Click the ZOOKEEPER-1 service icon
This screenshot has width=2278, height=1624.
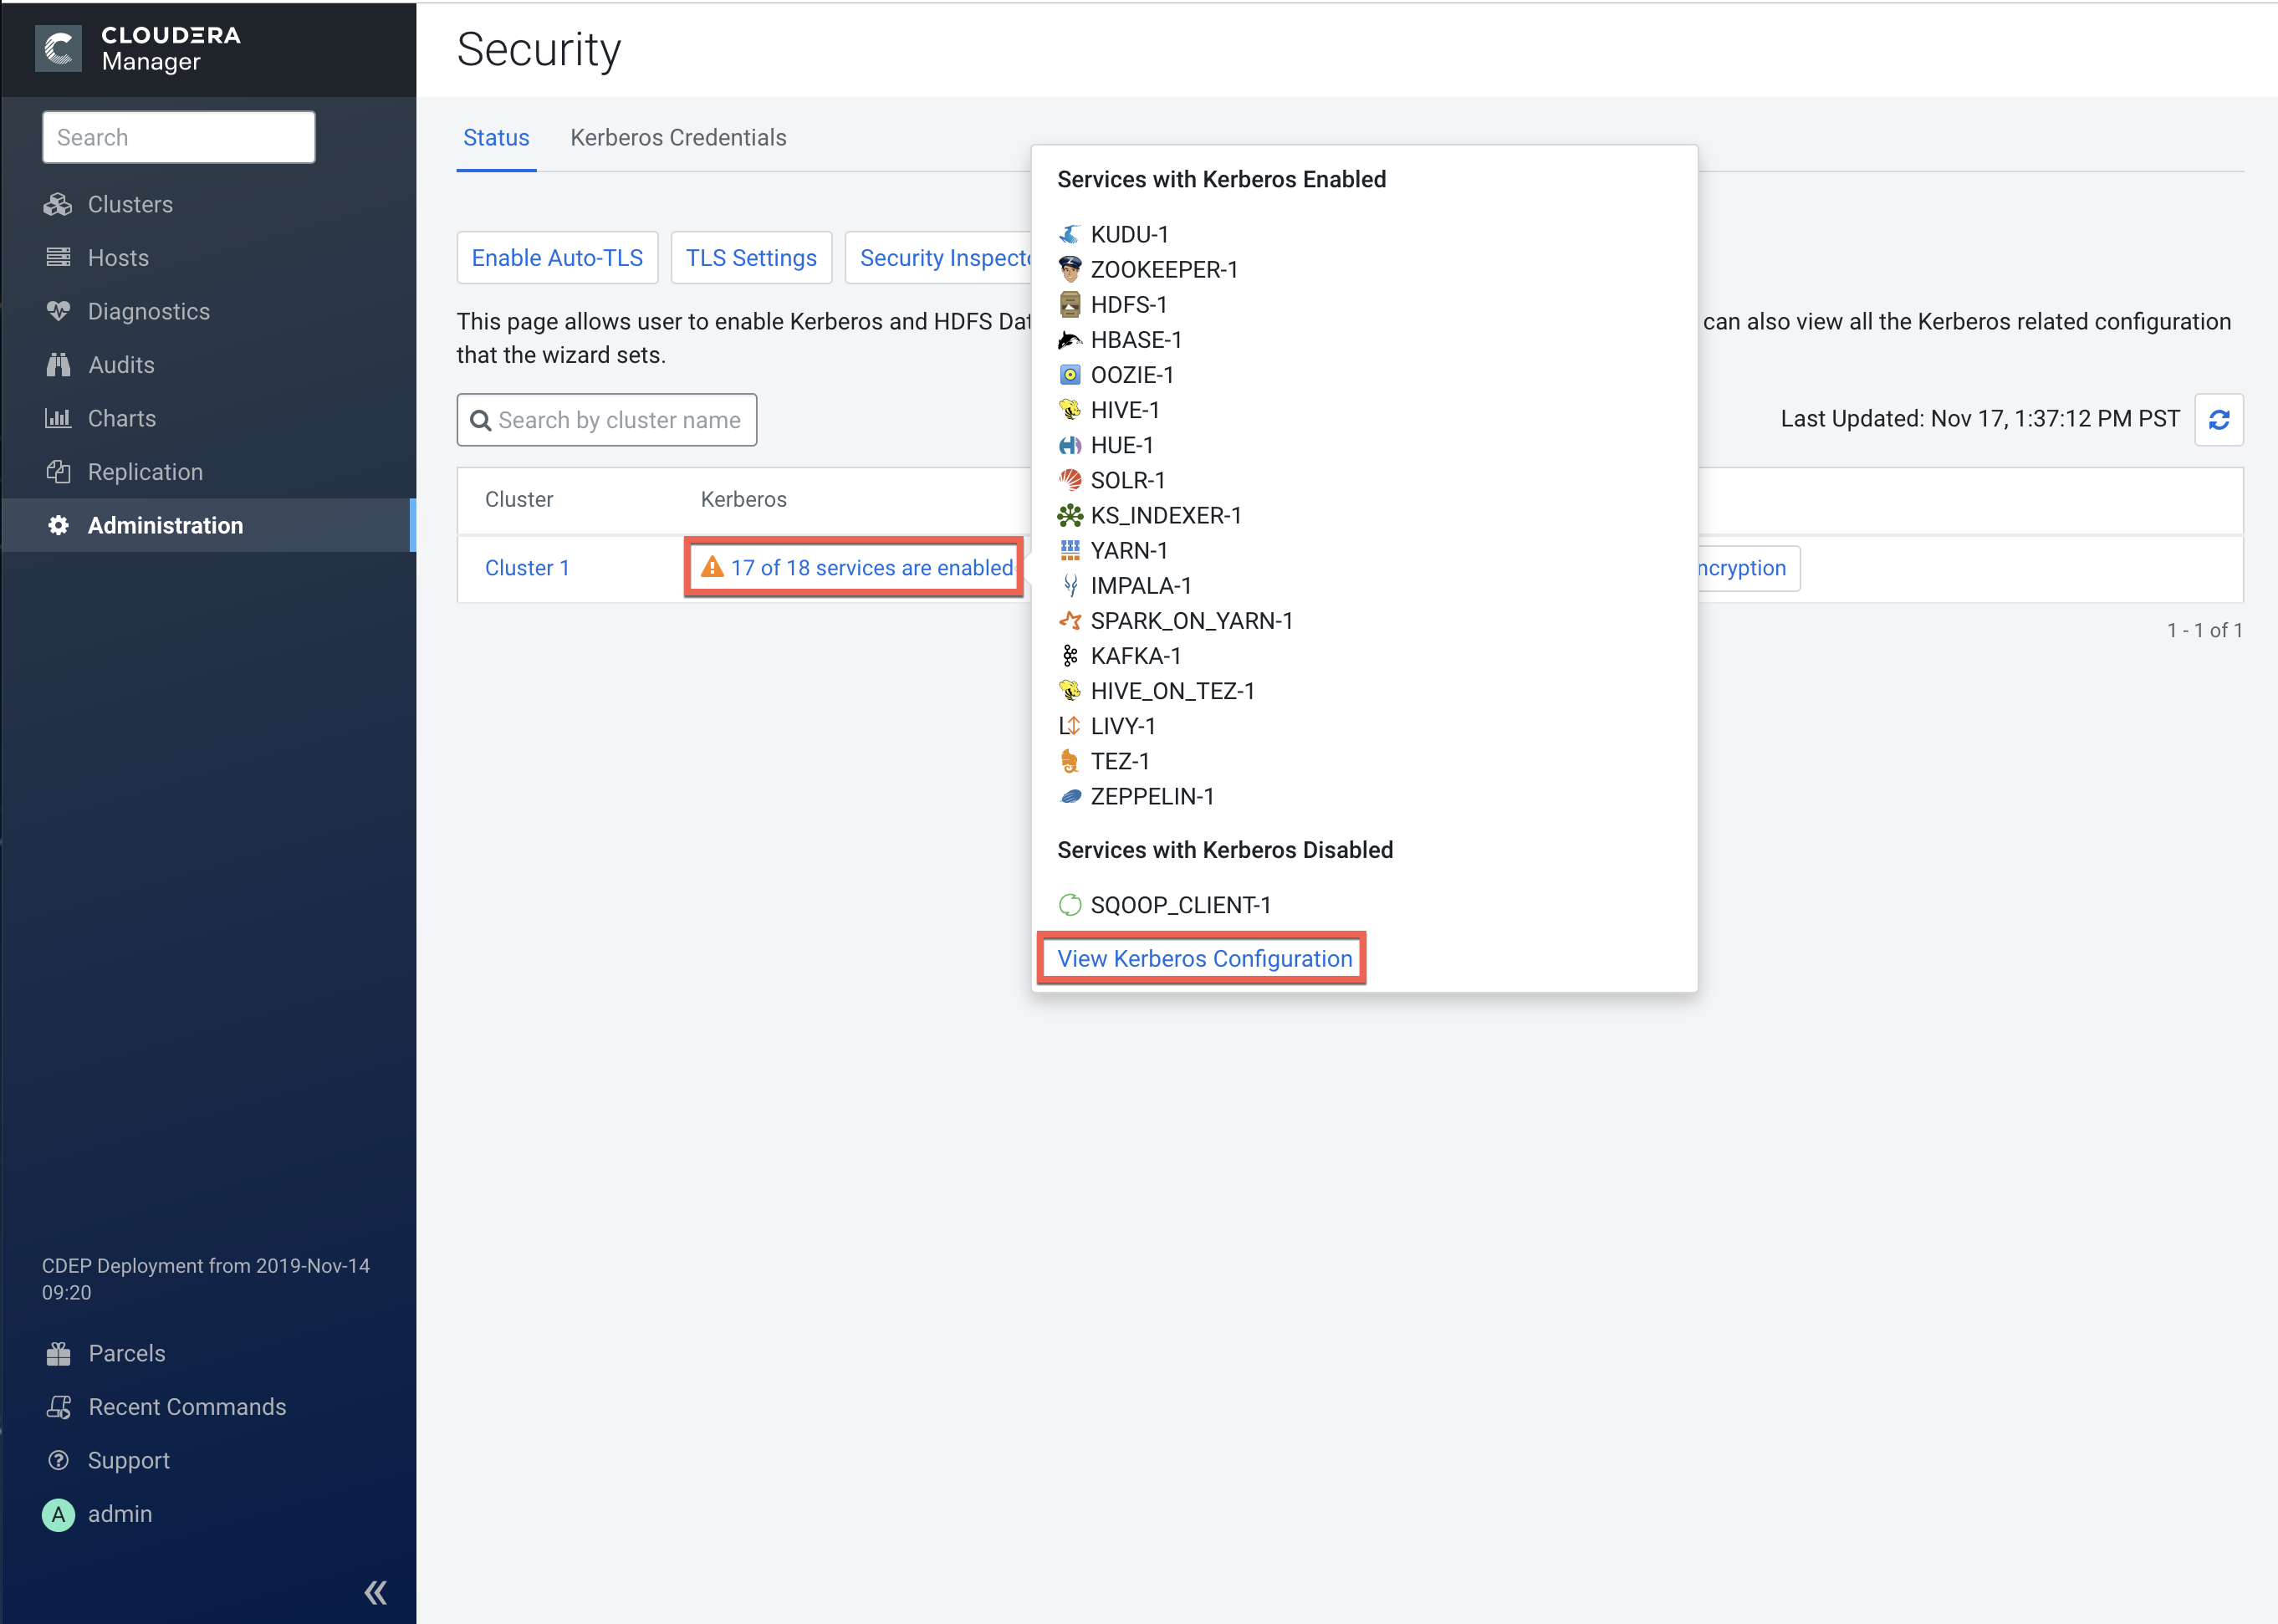(1069, 269)
